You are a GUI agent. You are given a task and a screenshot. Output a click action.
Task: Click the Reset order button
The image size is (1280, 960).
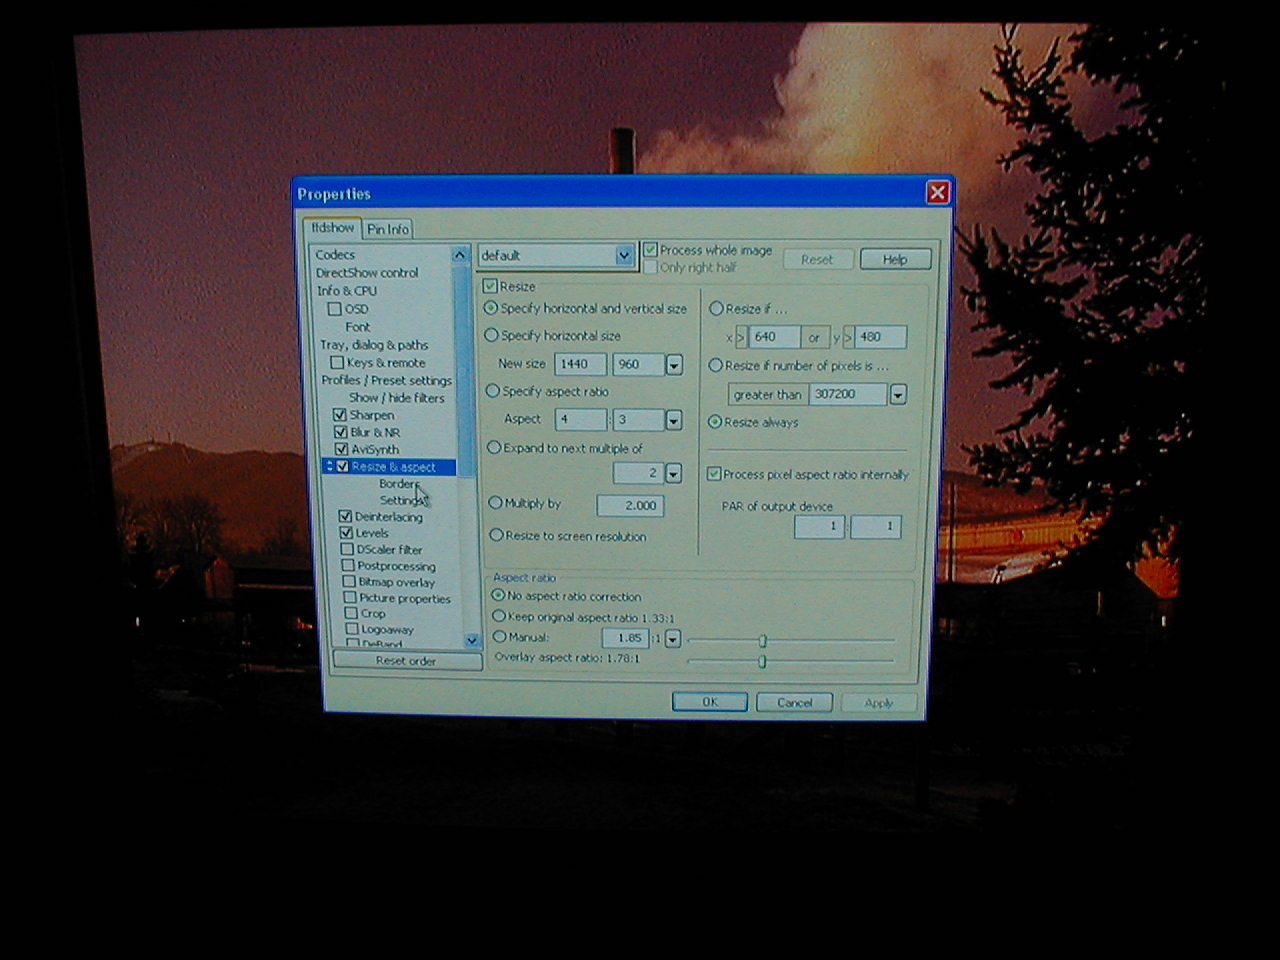[406, 661]
